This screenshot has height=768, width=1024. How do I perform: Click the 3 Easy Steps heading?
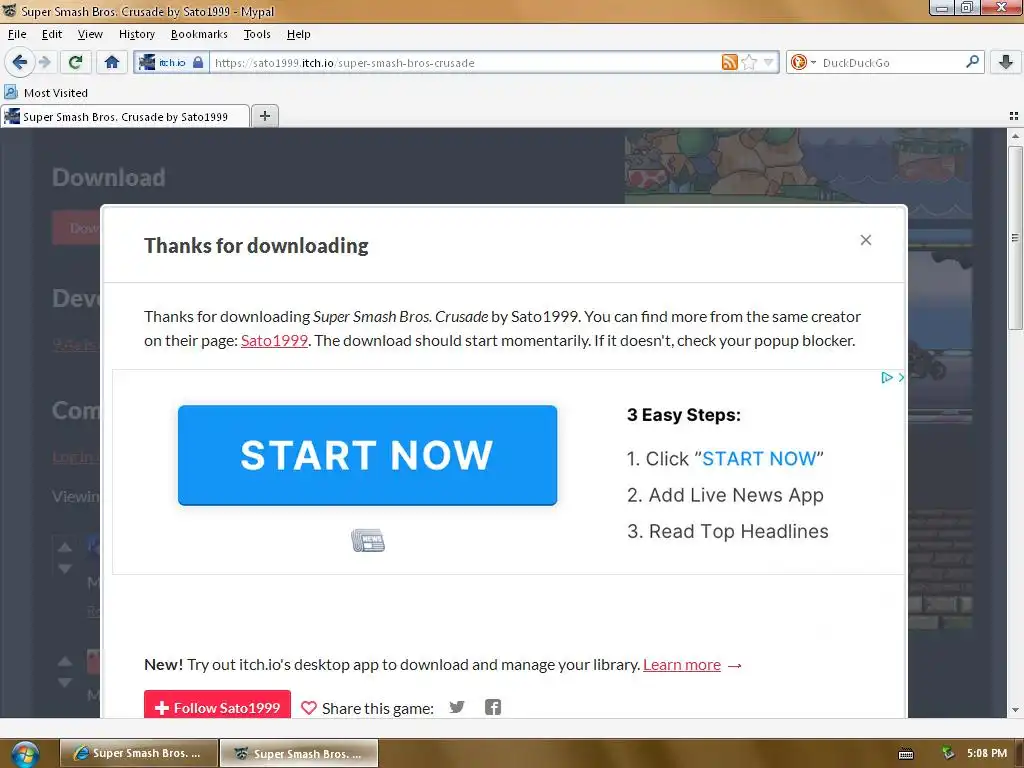(x=684, y=415)
